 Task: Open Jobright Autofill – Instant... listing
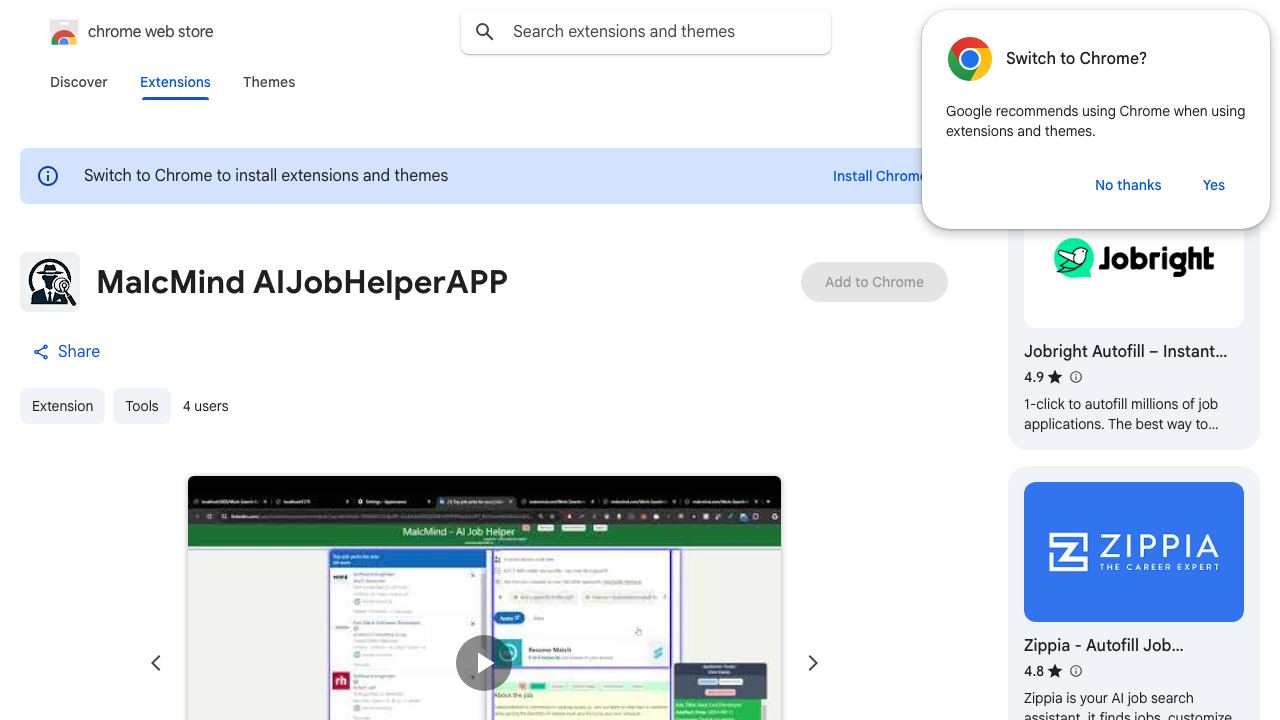coord(1126,351)
